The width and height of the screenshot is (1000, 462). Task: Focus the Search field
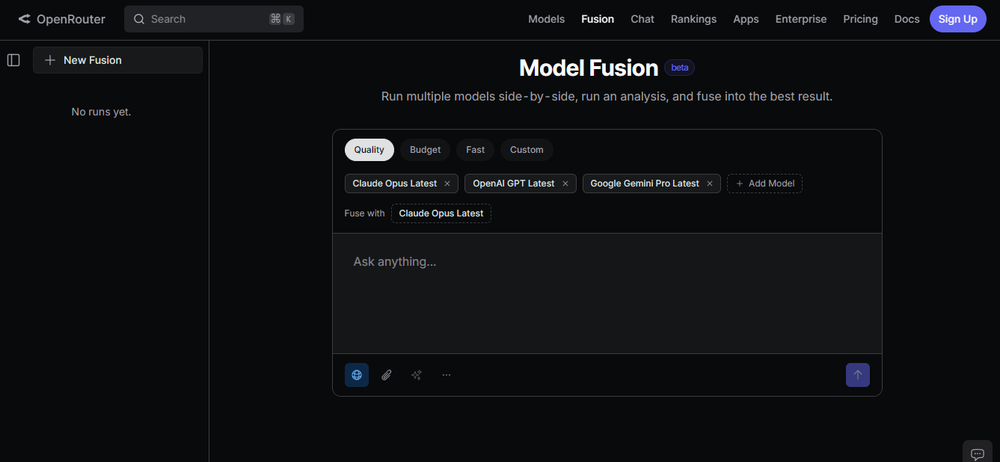click(x=214, y=19)
